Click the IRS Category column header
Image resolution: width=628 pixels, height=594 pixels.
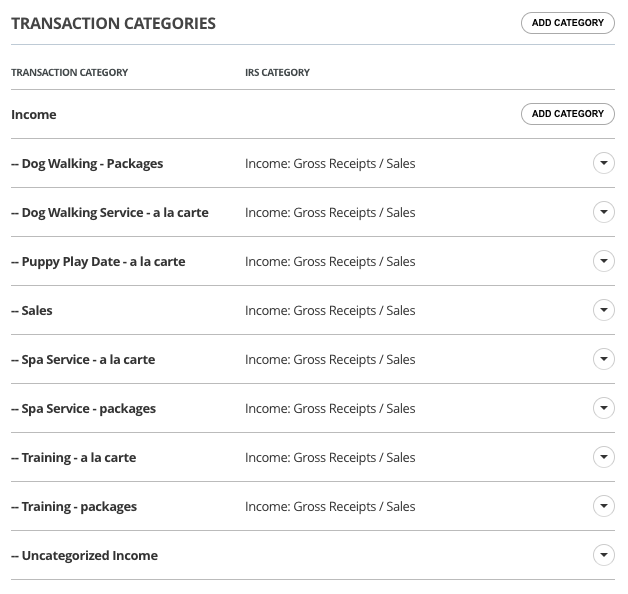277,72
